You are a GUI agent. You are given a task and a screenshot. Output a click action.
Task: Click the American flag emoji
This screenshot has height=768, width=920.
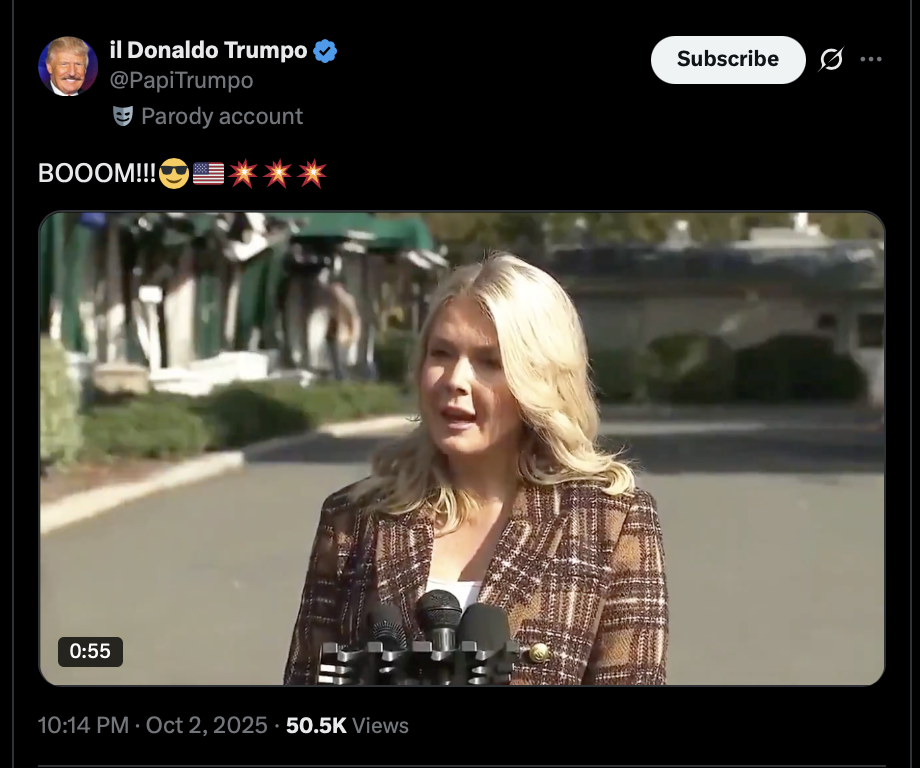208,173
